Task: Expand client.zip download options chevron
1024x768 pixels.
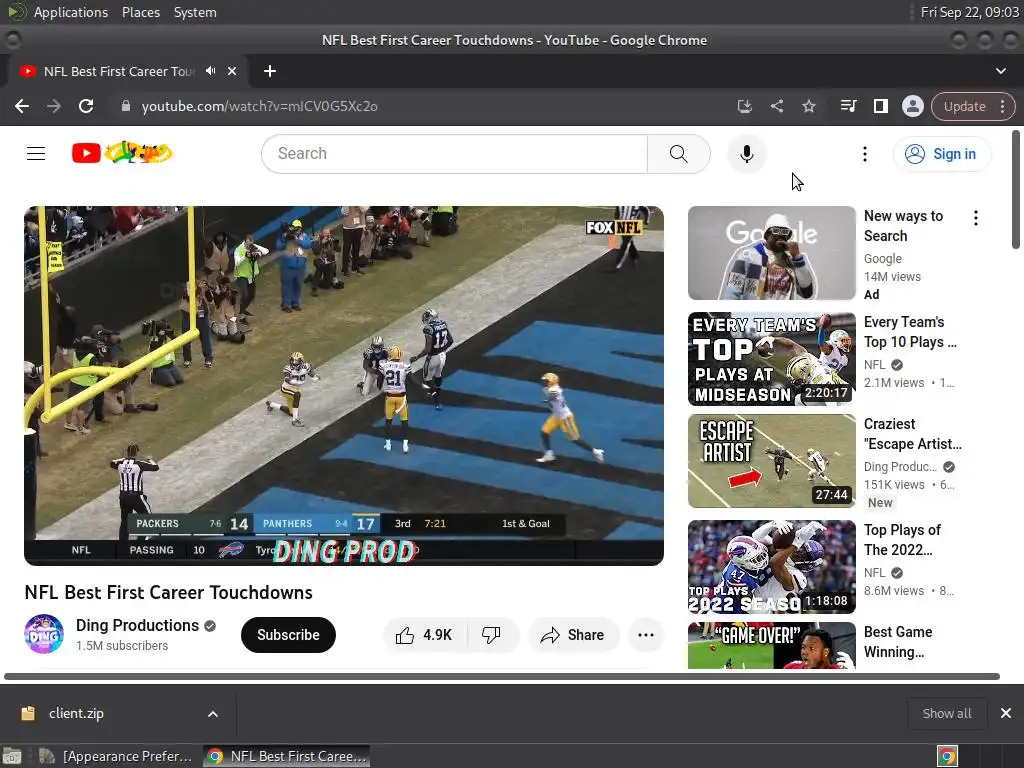Action: [213, 714]
